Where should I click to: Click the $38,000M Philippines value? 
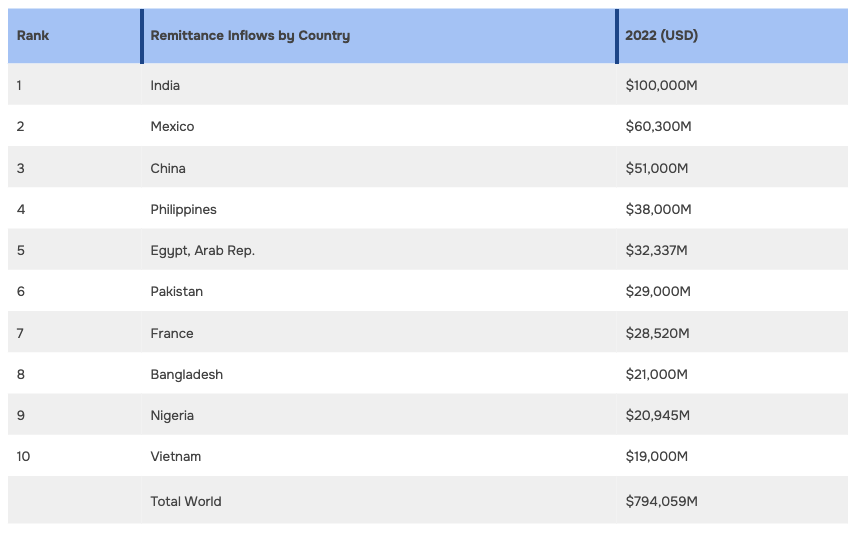tap(658, 210)
